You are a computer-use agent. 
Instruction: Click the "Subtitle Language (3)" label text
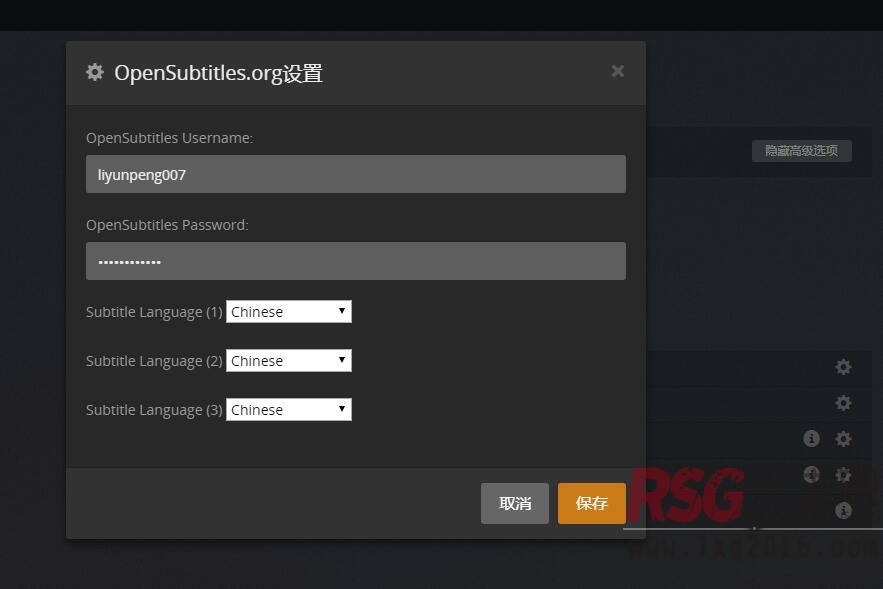coord(154,410)
